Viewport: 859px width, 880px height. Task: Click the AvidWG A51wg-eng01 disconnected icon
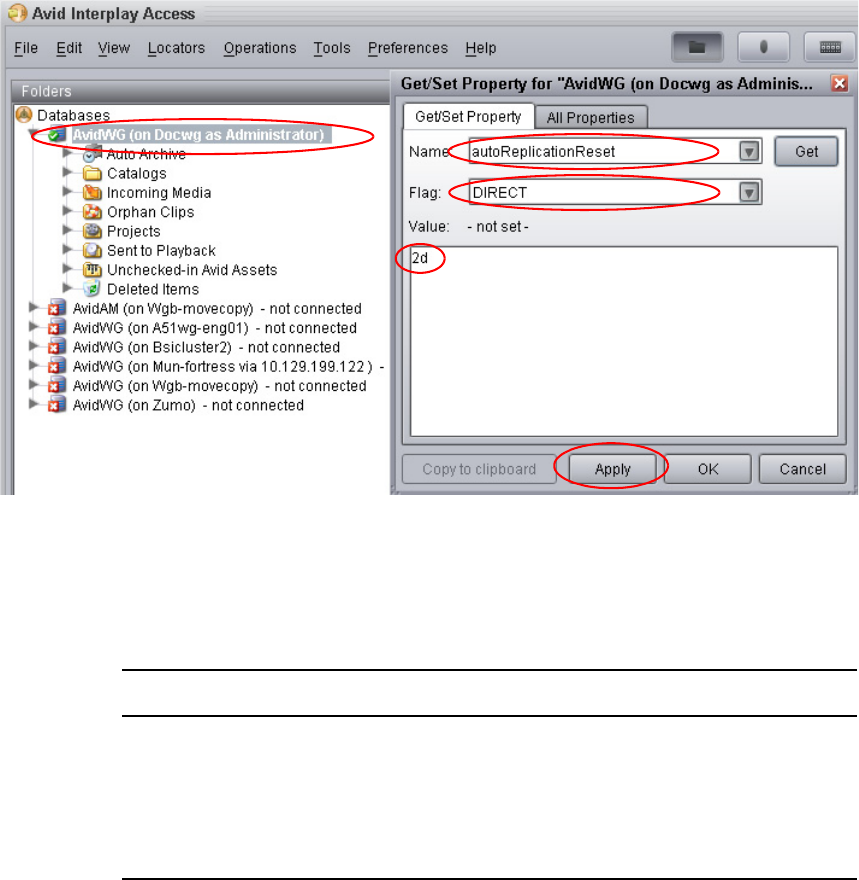tap(57, 328)
